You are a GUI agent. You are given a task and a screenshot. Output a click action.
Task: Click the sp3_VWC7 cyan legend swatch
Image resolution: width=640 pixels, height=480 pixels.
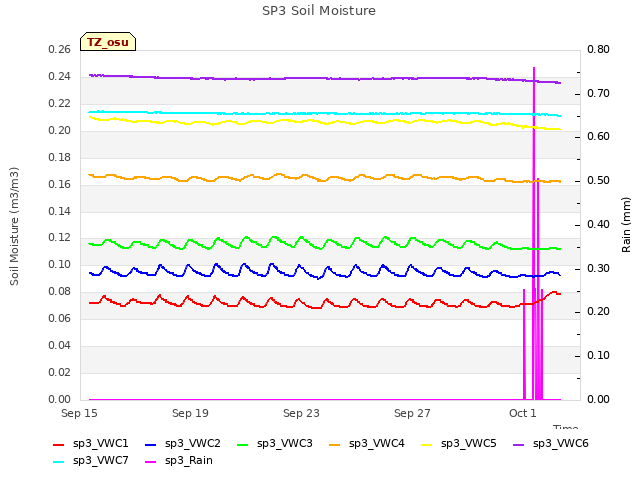[58, 462]
